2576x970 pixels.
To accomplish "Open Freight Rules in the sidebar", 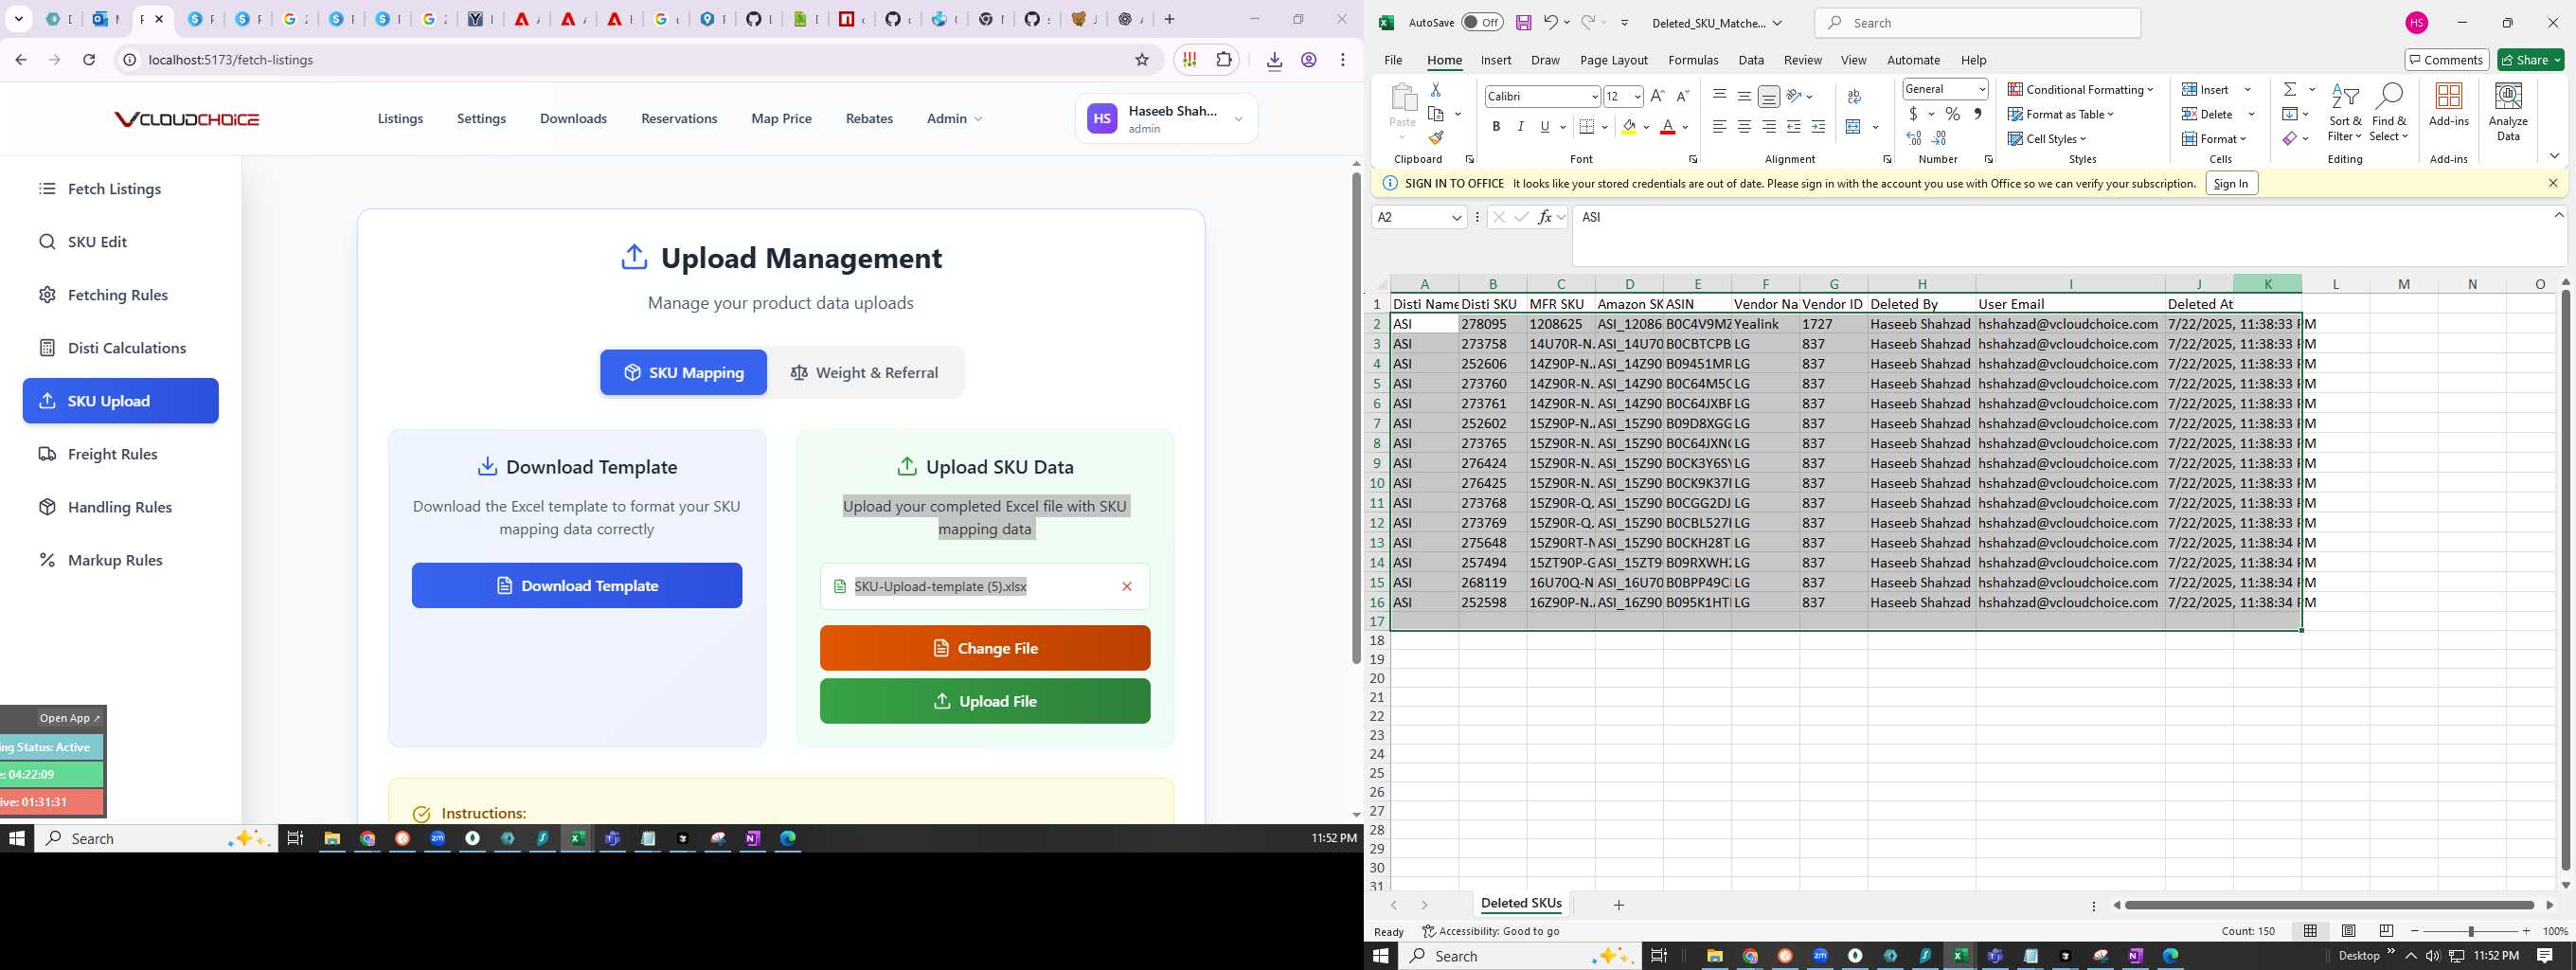I will (x=120, y=454).
